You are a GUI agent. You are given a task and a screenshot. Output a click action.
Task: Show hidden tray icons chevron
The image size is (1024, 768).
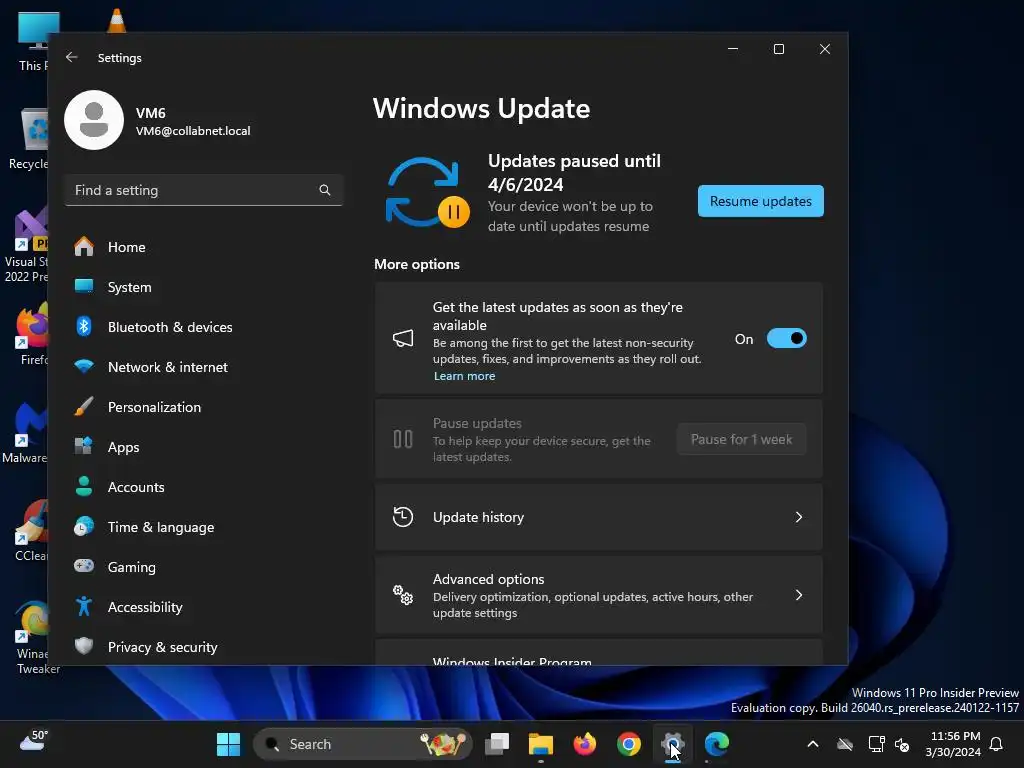pyautogui.click(x=813, y=744)
